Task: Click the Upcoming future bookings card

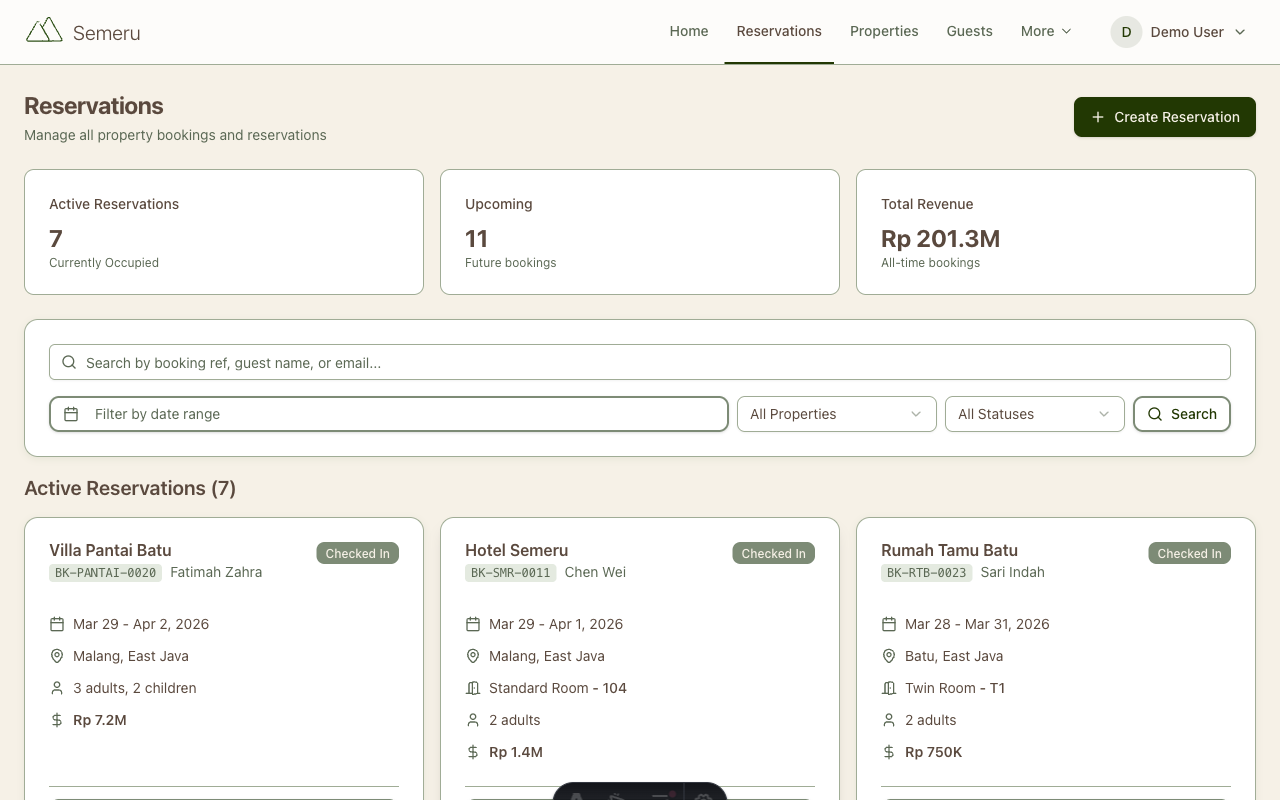Action: pos(640,232)
